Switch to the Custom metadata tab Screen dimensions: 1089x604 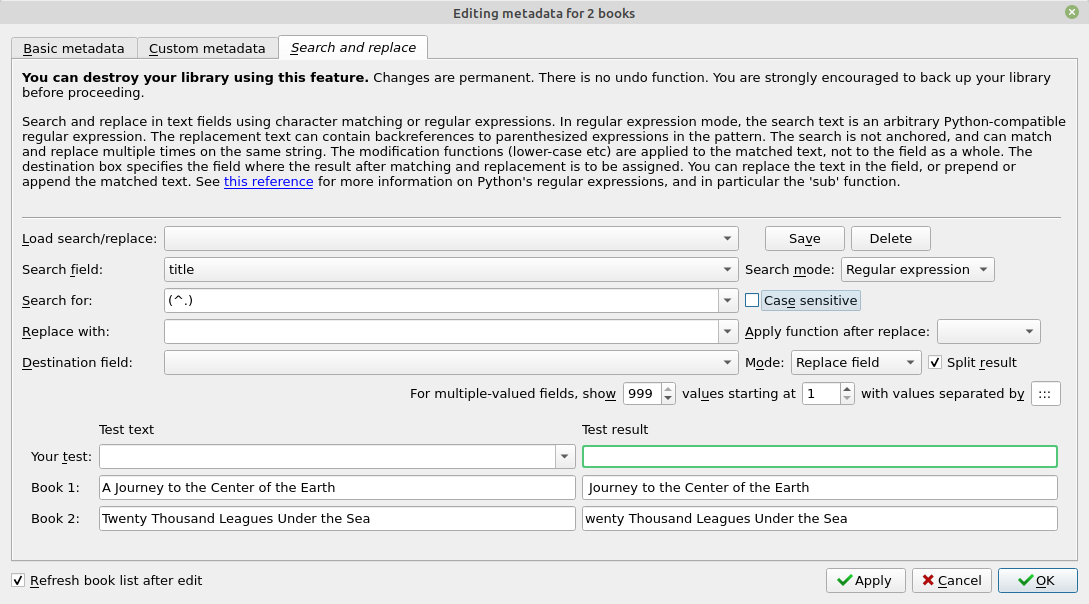(207, 47)
